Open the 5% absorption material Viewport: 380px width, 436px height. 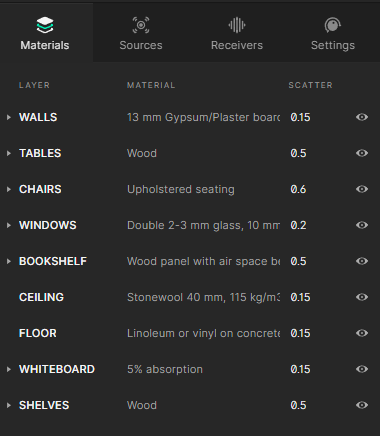tap(165, 369)
